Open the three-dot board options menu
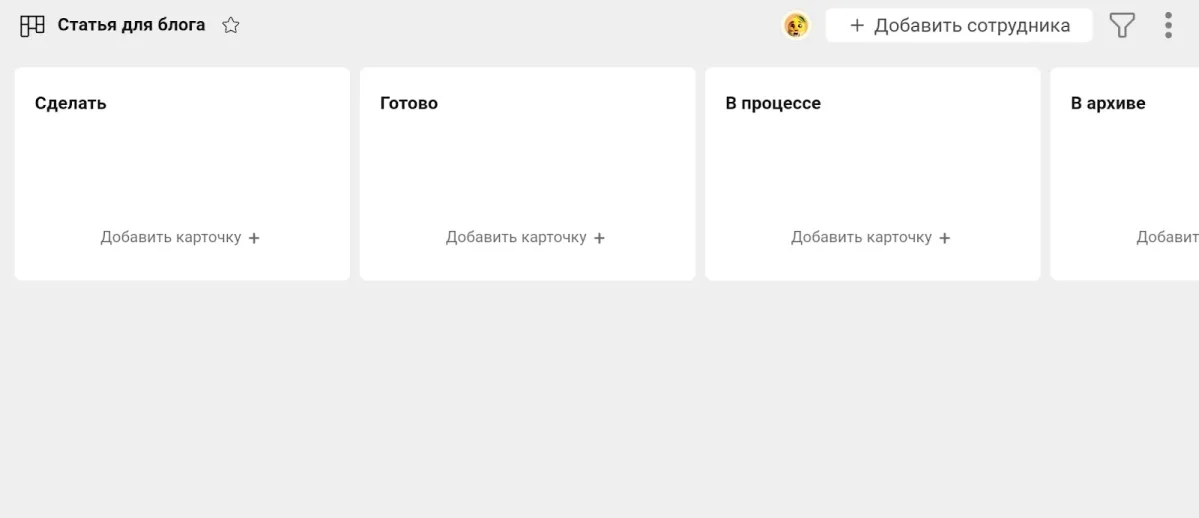 [x=1168, y=26]
